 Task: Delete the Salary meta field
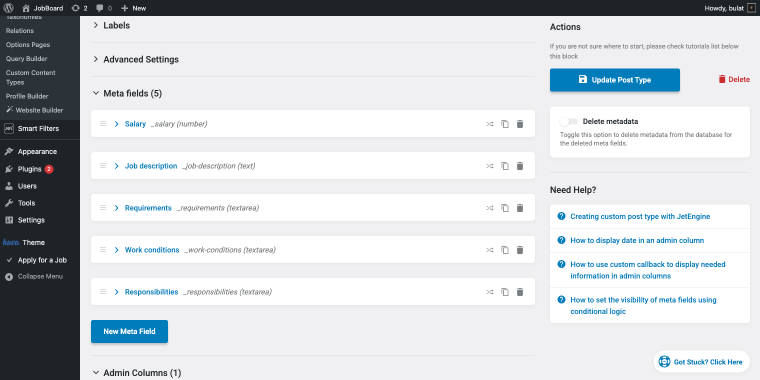[x=520, y=124]
